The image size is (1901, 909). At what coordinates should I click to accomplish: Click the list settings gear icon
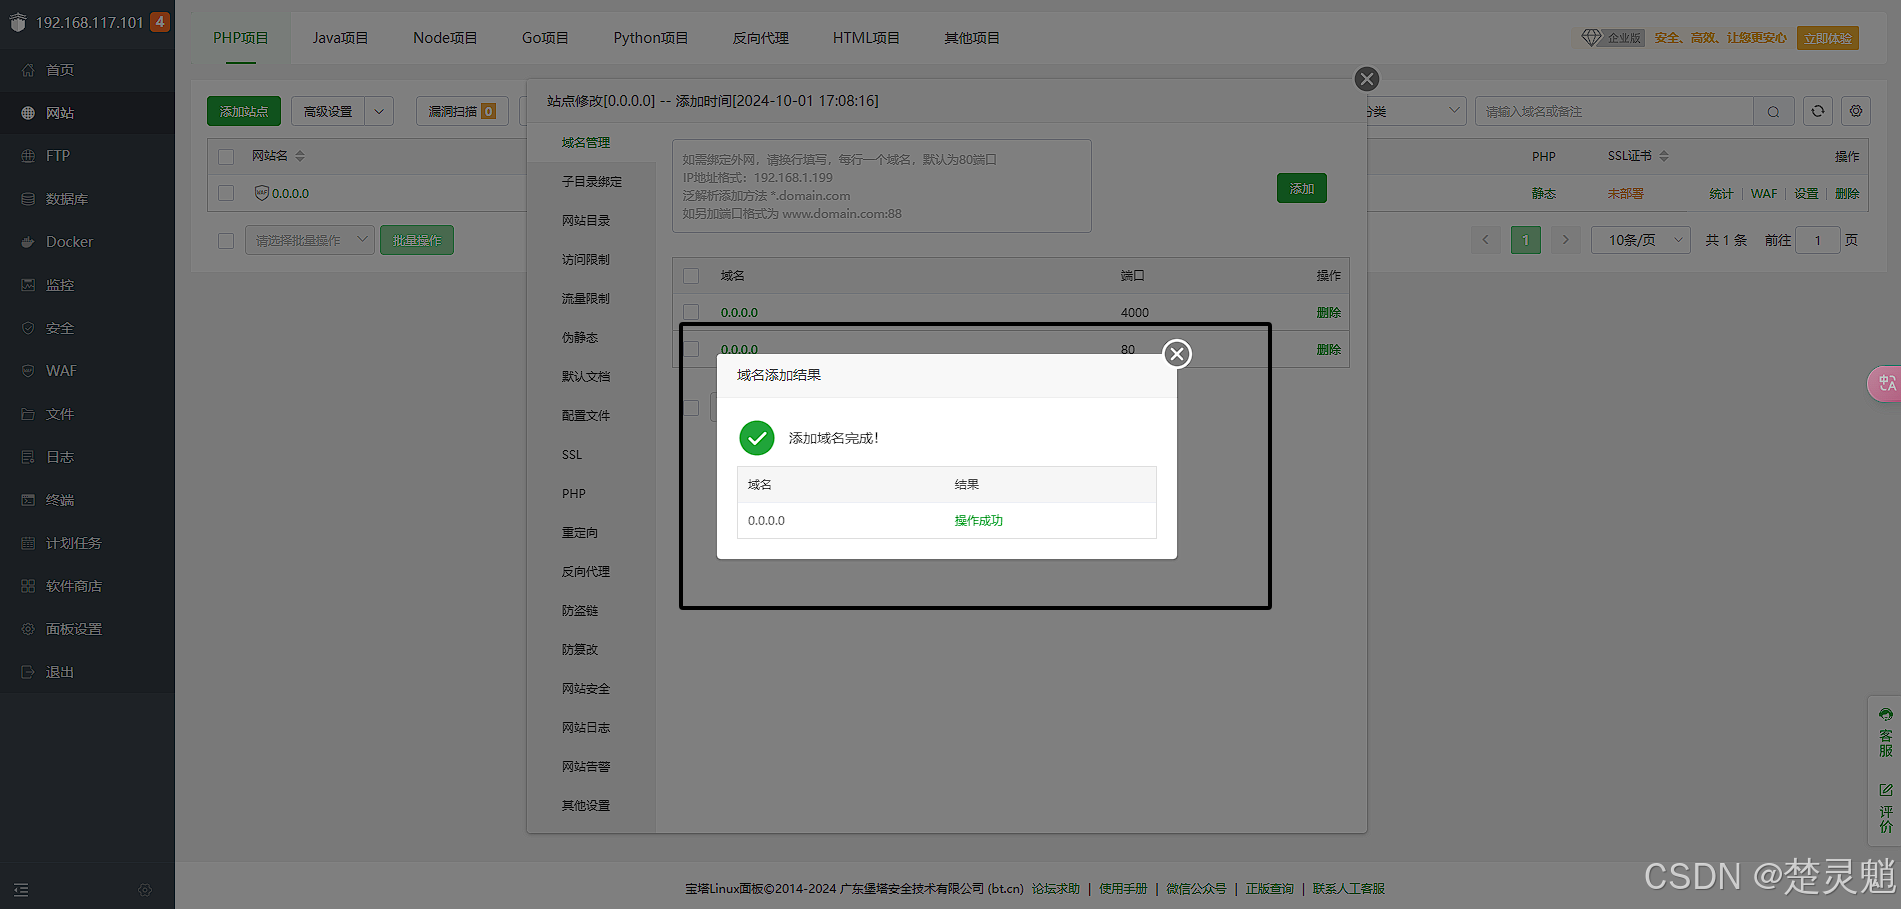pos(1856,111)
